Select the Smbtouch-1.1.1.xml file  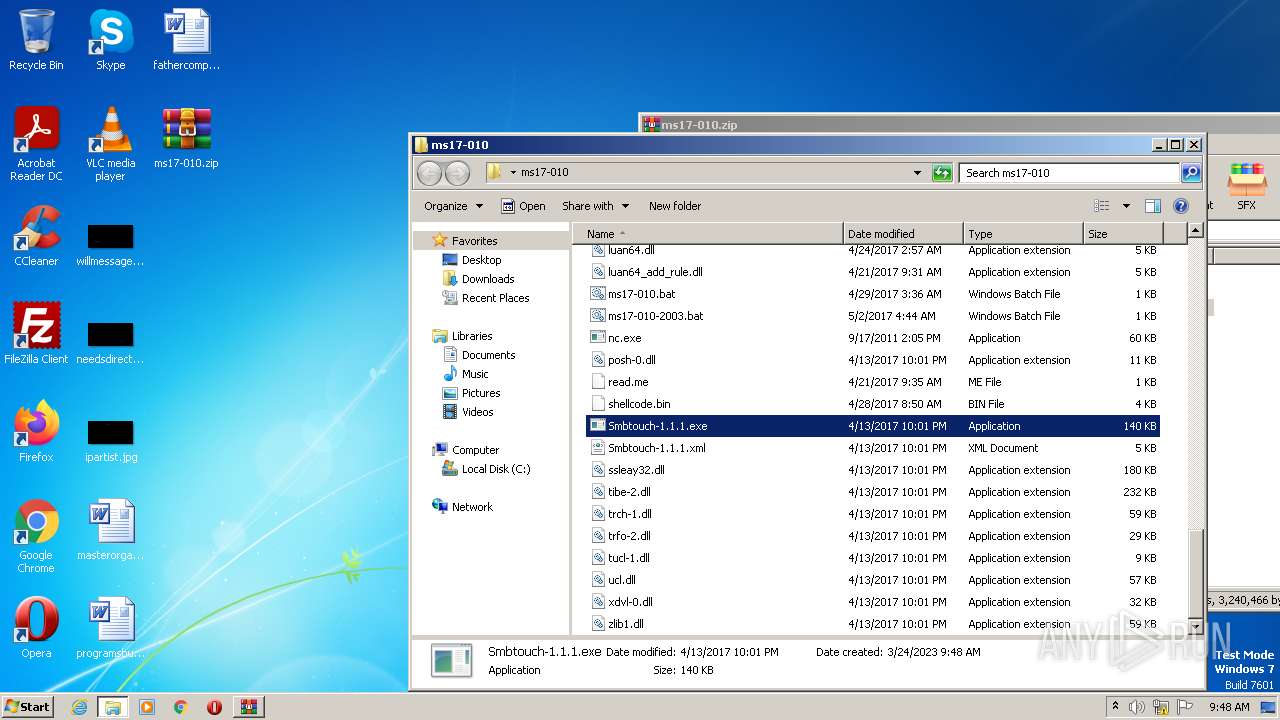(x=873, y=448)
